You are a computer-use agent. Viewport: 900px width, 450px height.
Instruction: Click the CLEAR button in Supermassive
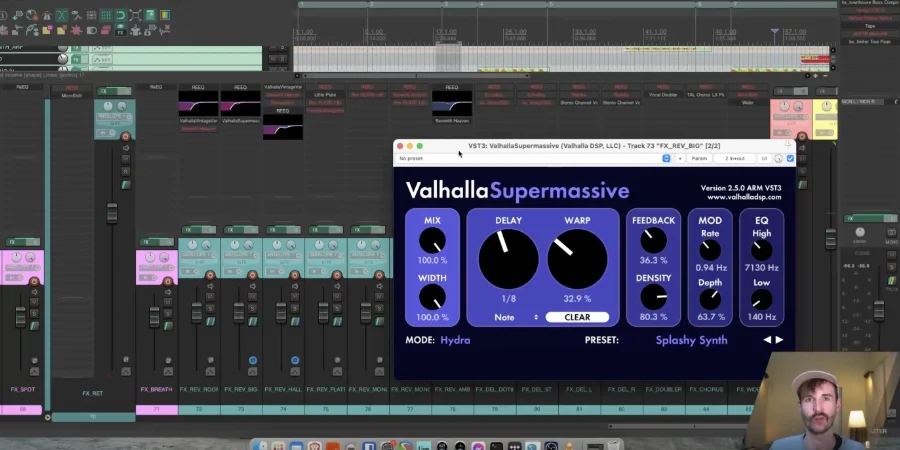[577, 317]
